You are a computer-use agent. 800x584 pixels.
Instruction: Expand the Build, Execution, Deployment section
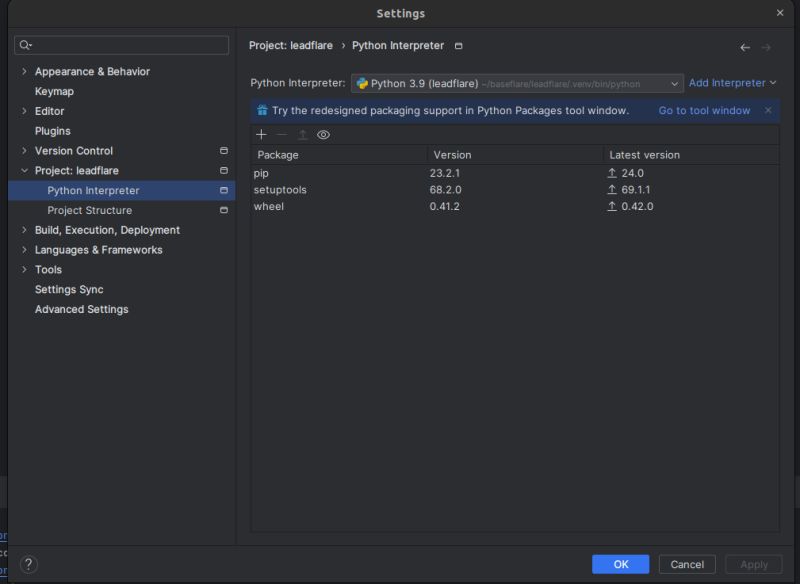pyautogui.click(x=24, y=230)
